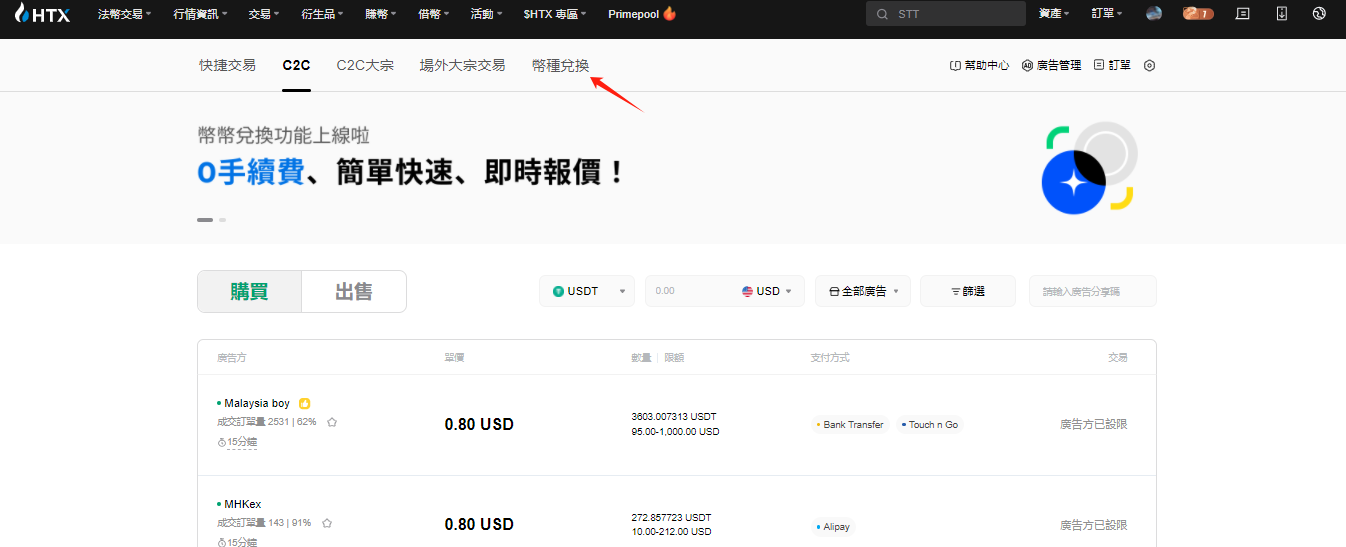
Task: Click the orange rewards badge icon
Action: point(1197,14)
